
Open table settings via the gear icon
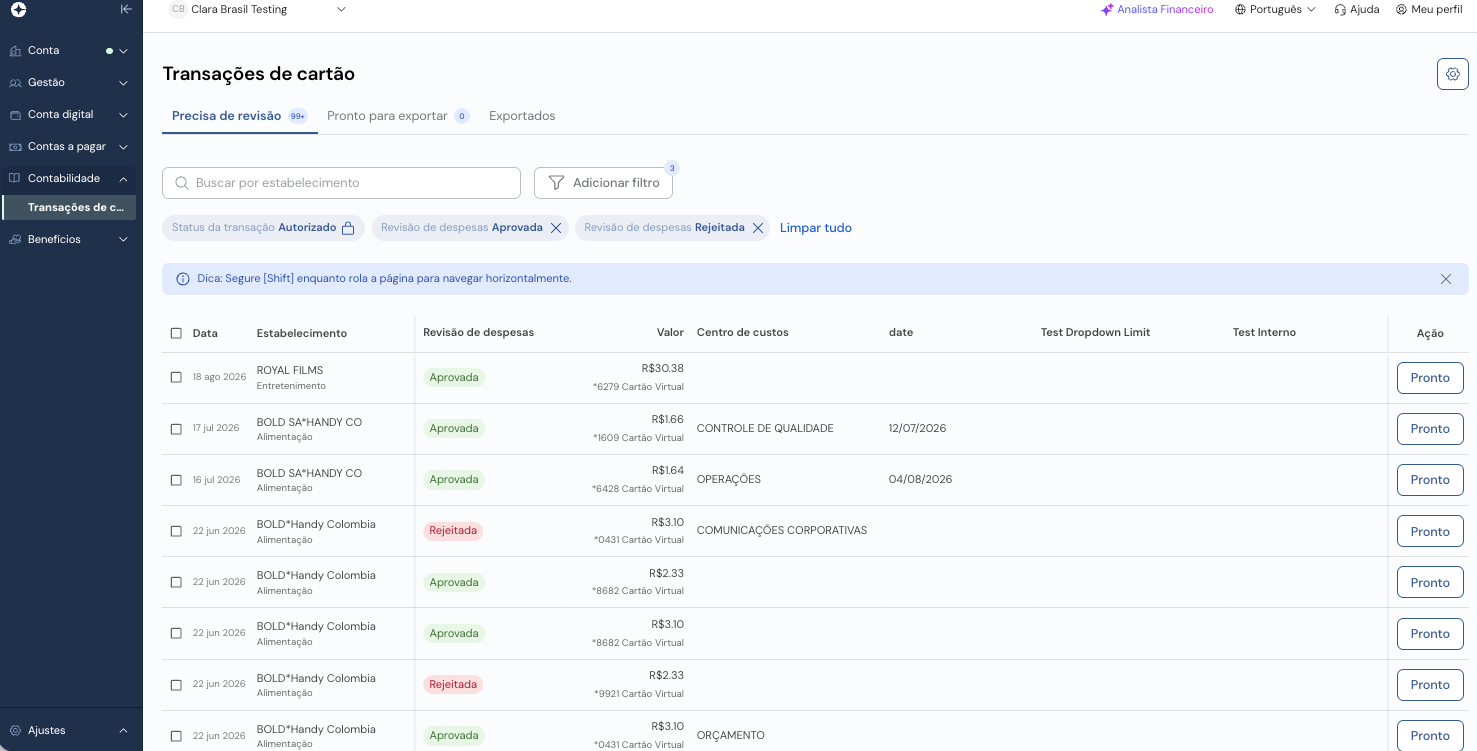click(x=1453, y=74)
